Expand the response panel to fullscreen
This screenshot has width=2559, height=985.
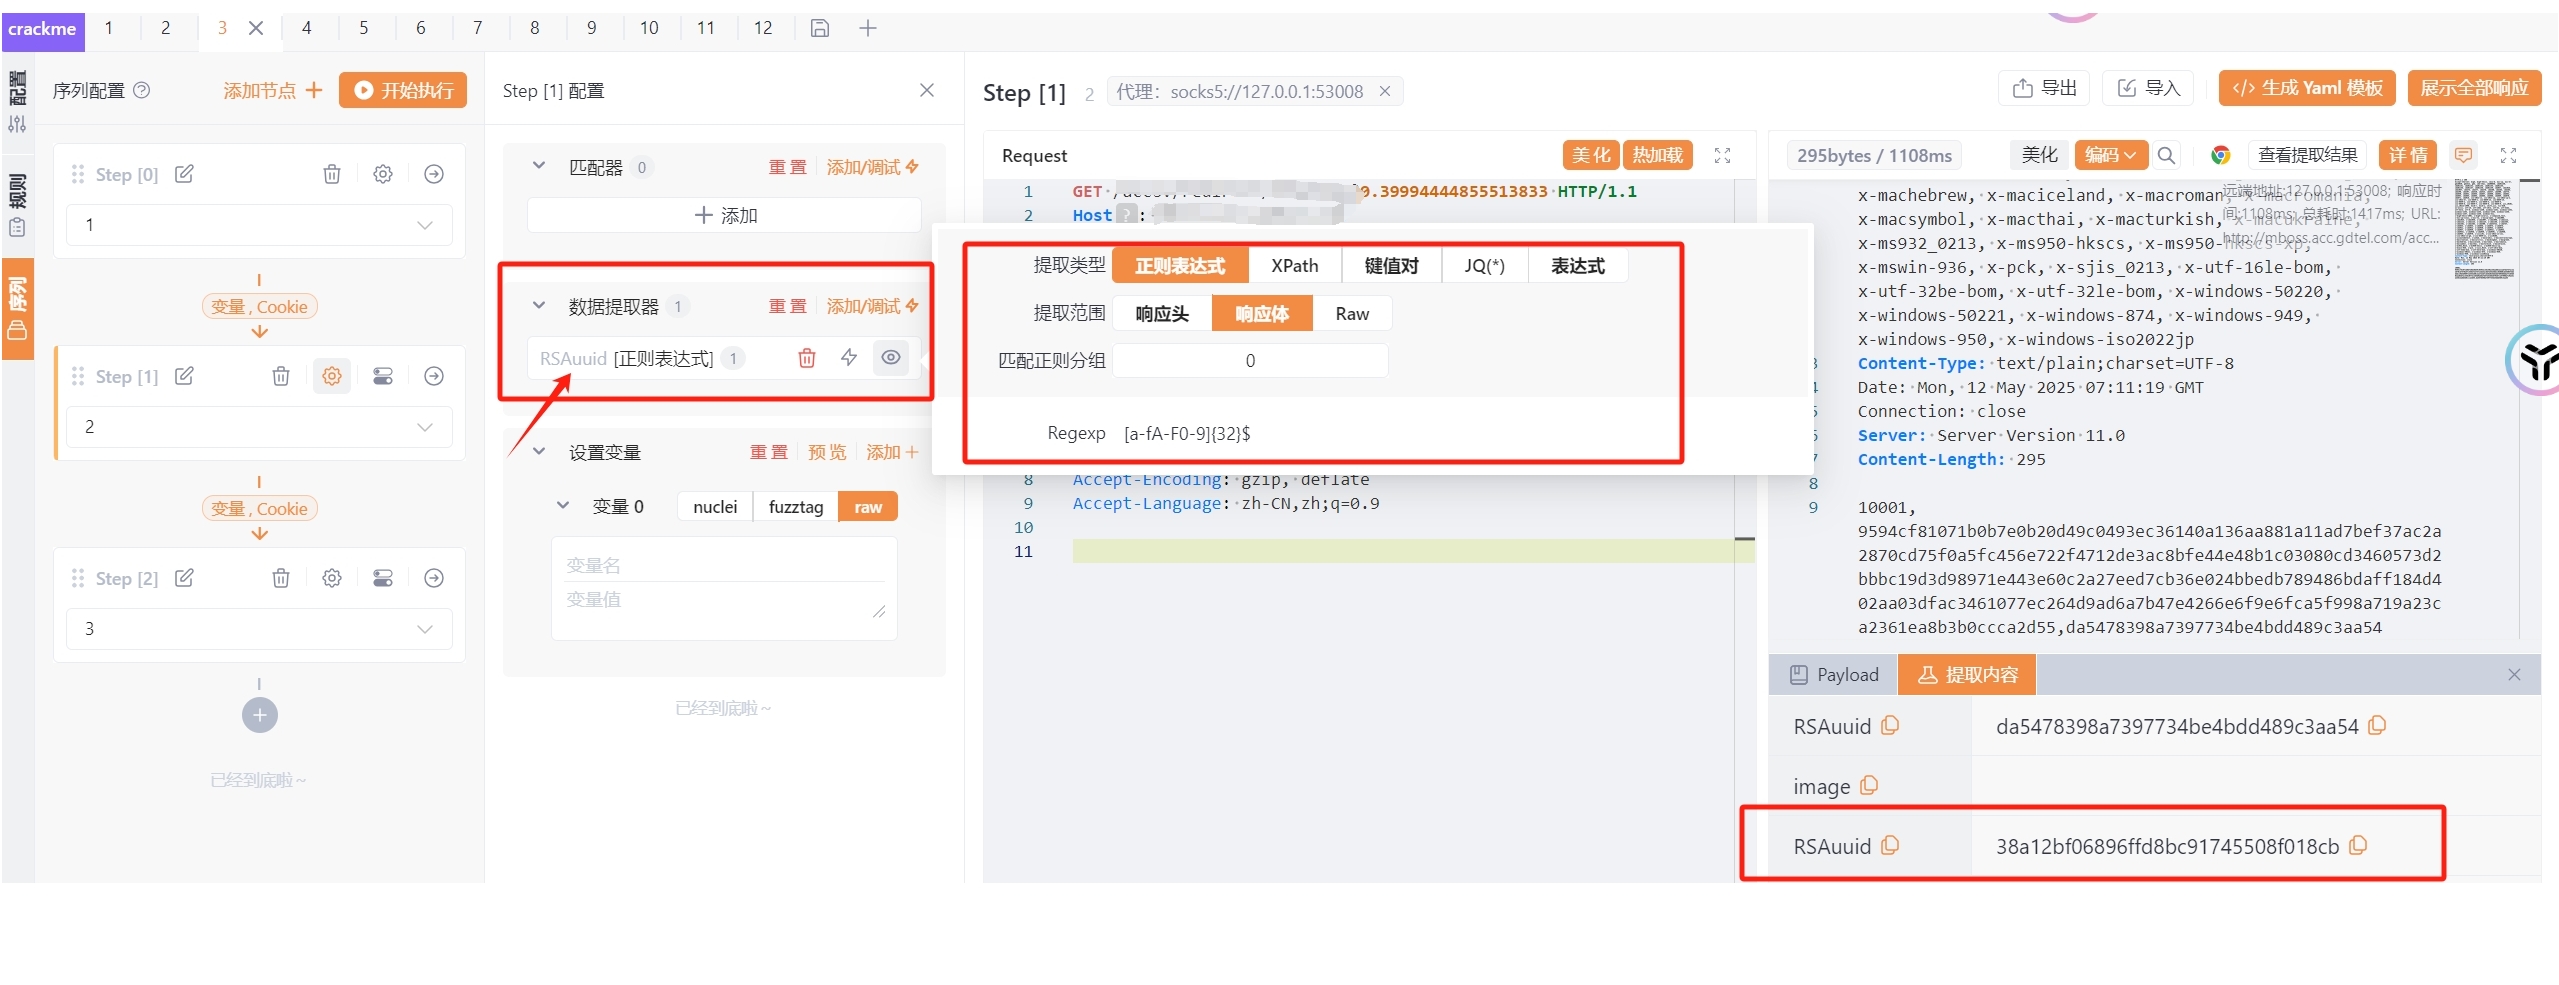coord(2508,155)
